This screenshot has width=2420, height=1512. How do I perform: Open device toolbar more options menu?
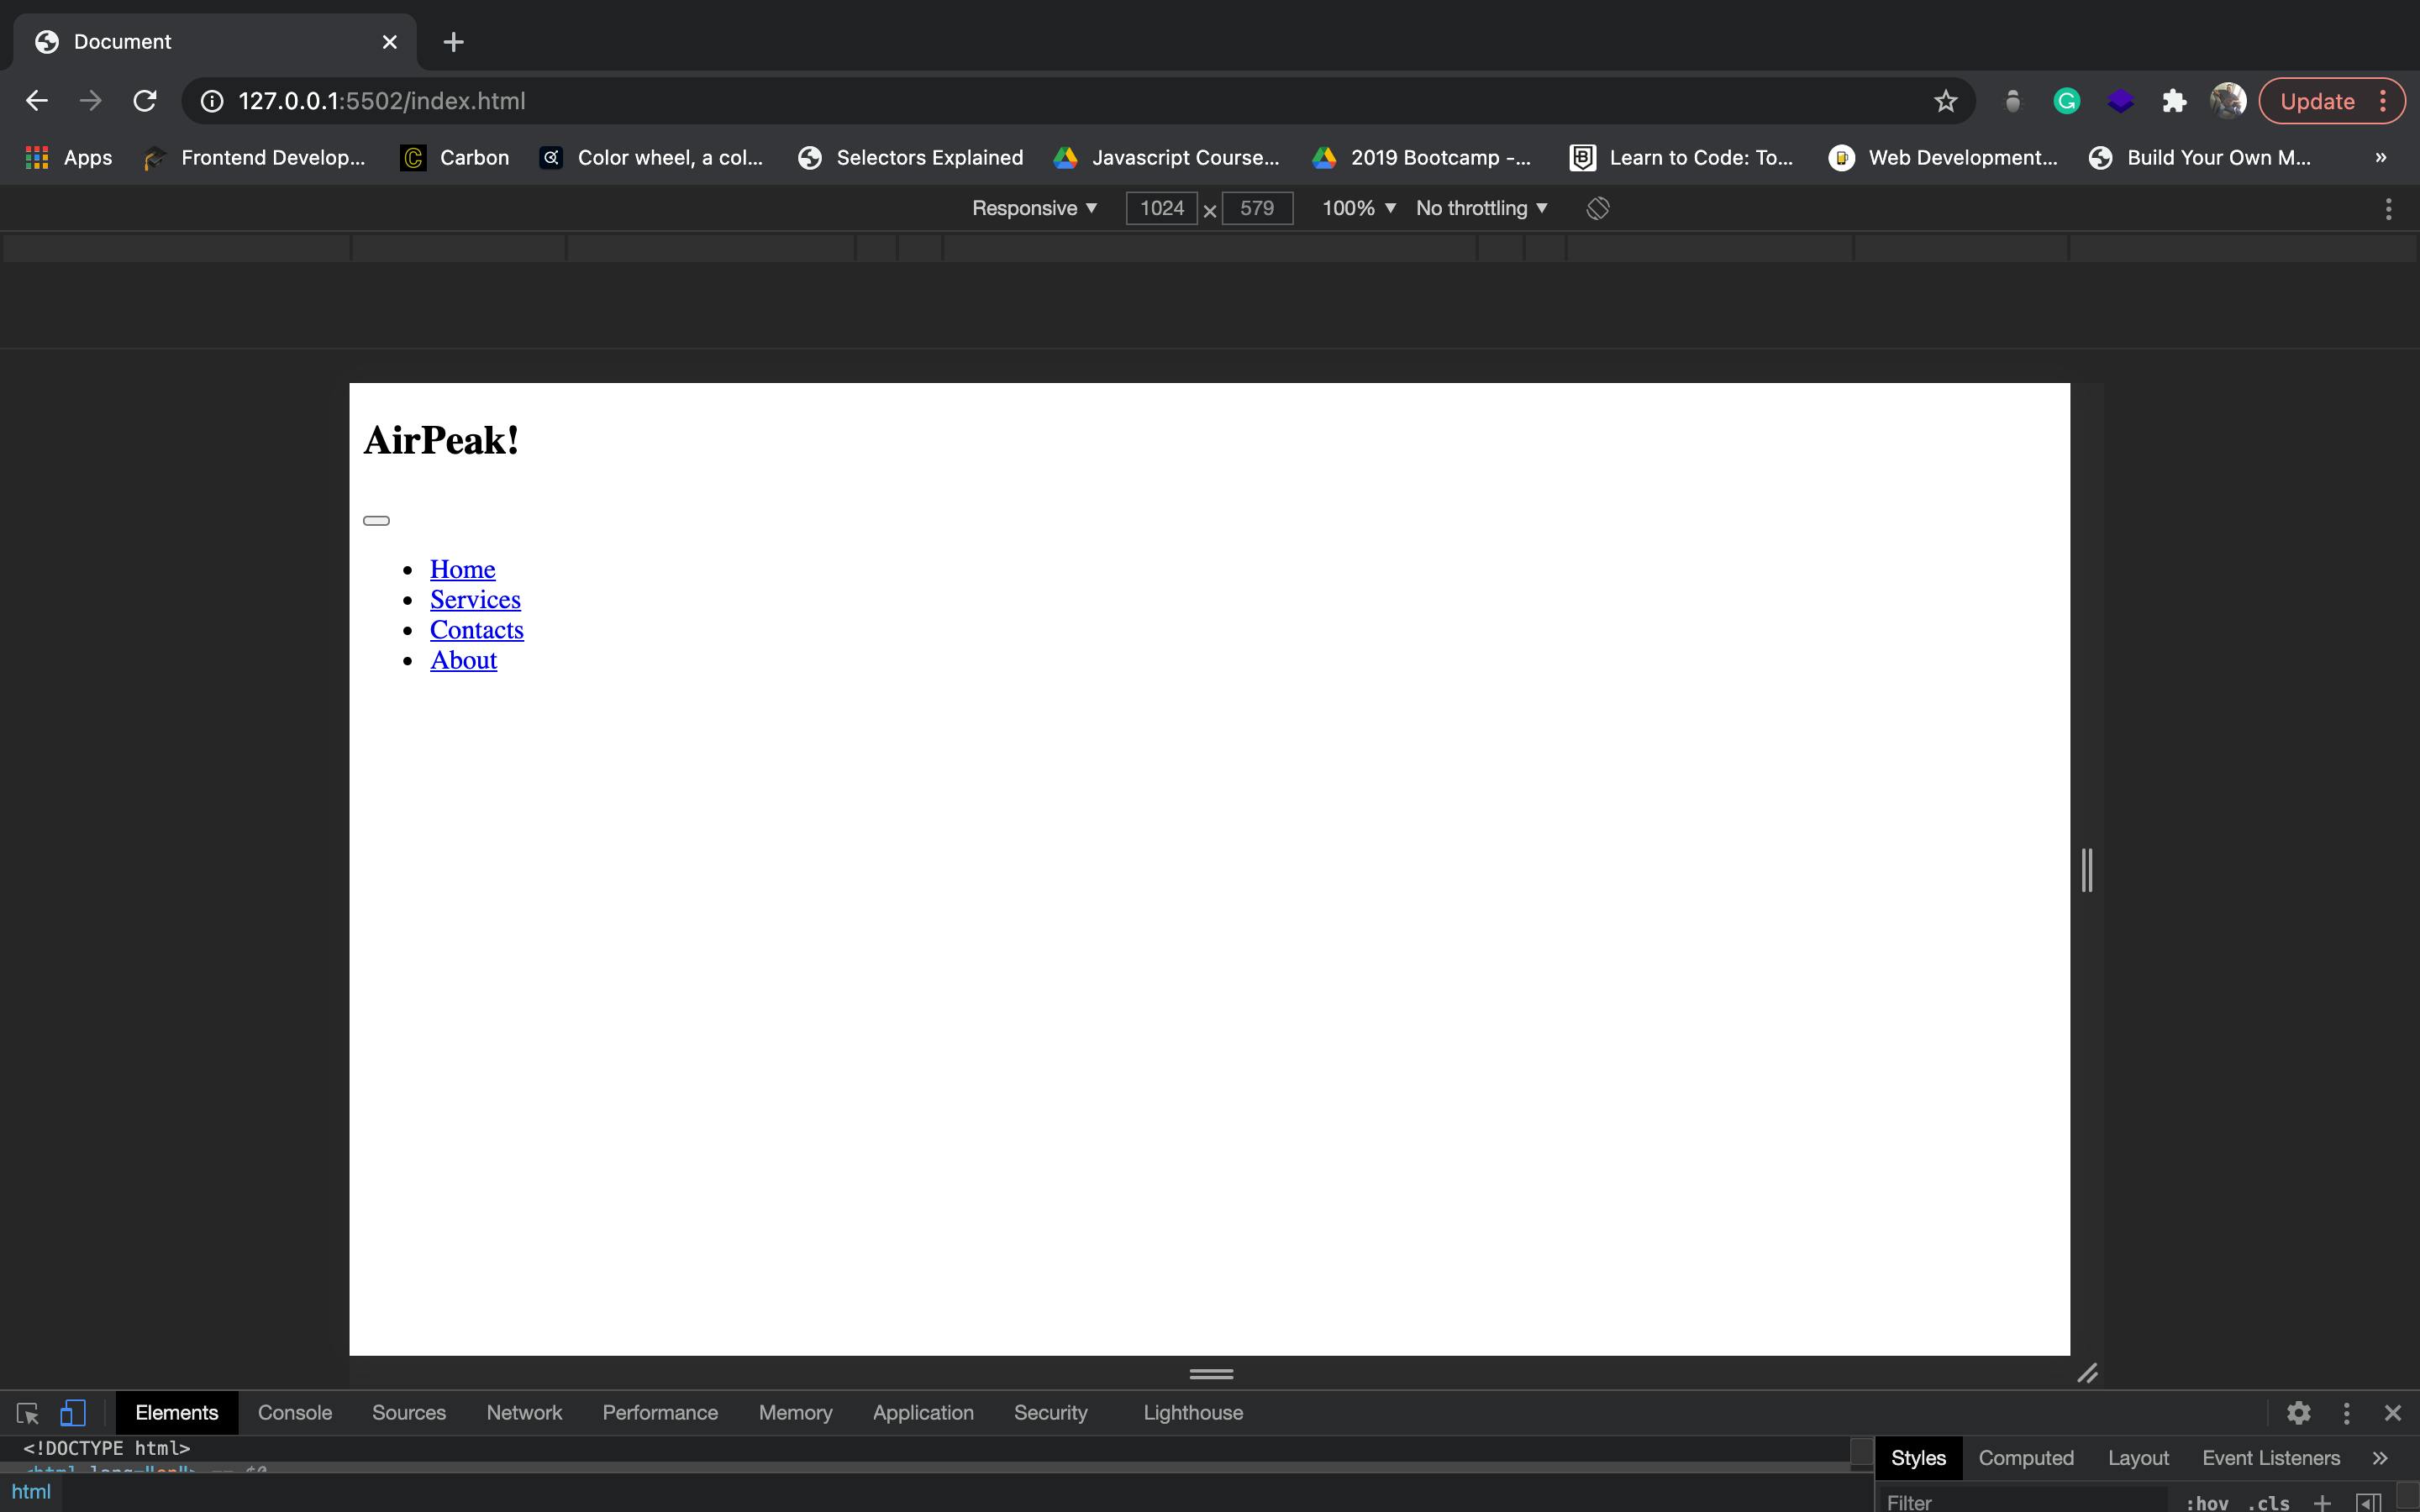click(x=2389, y=208)
